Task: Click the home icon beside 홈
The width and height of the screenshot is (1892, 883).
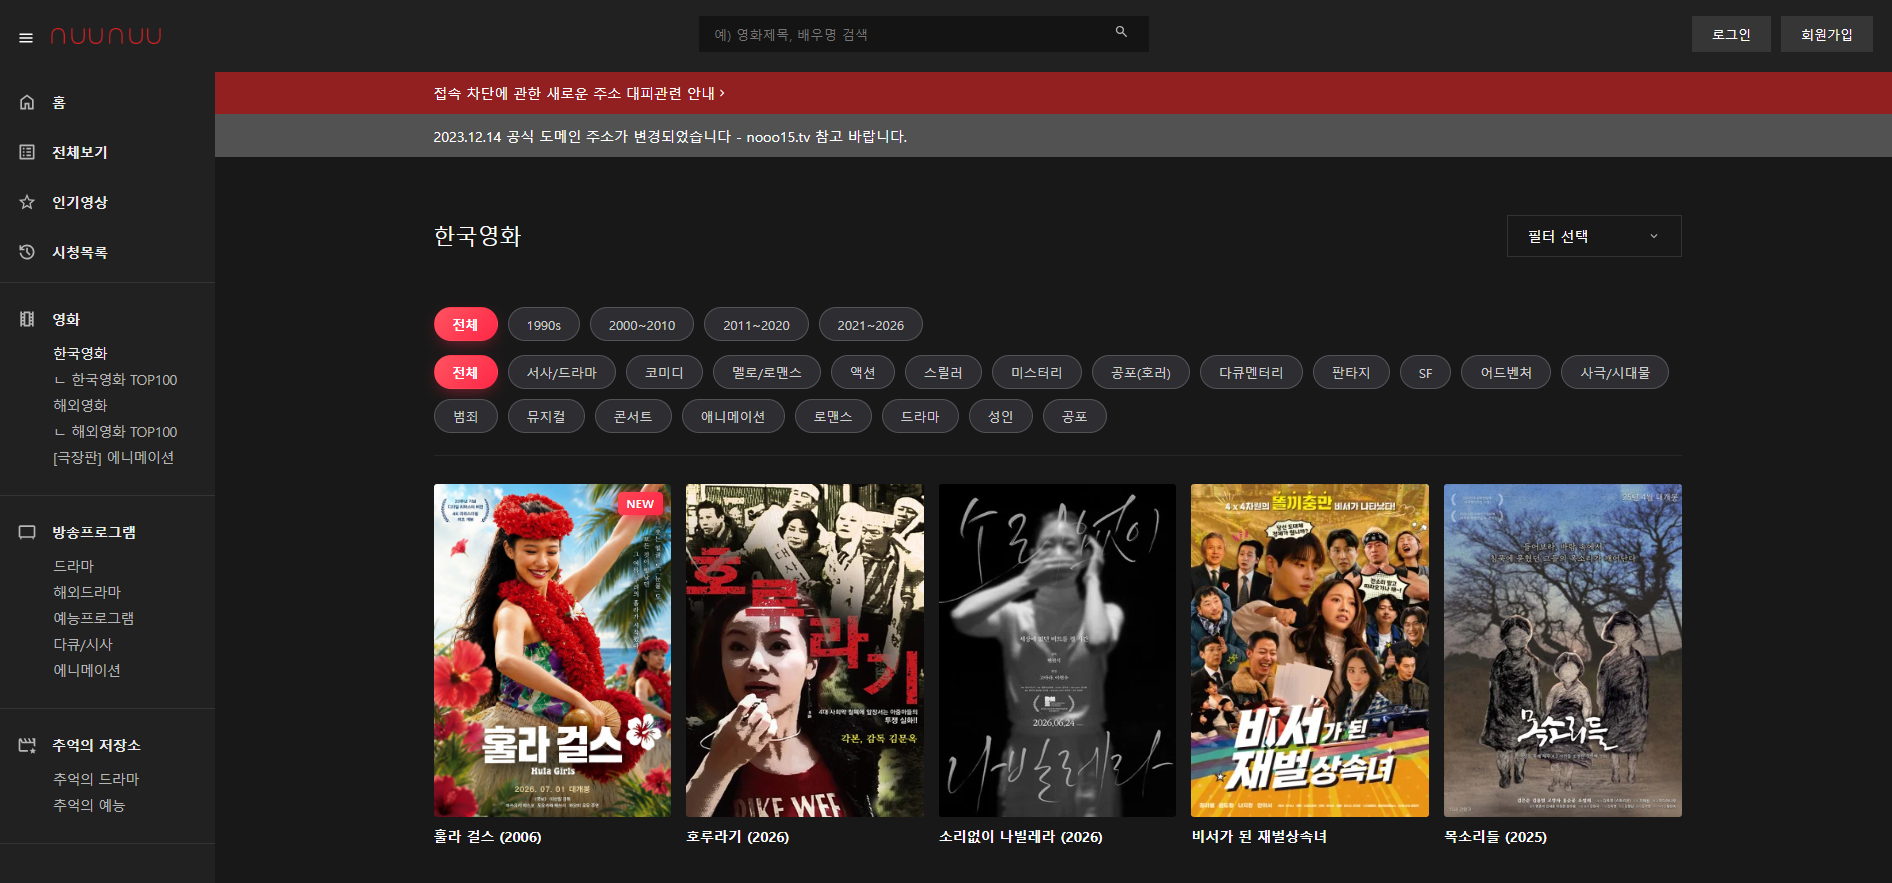Action: pos(27,102)
